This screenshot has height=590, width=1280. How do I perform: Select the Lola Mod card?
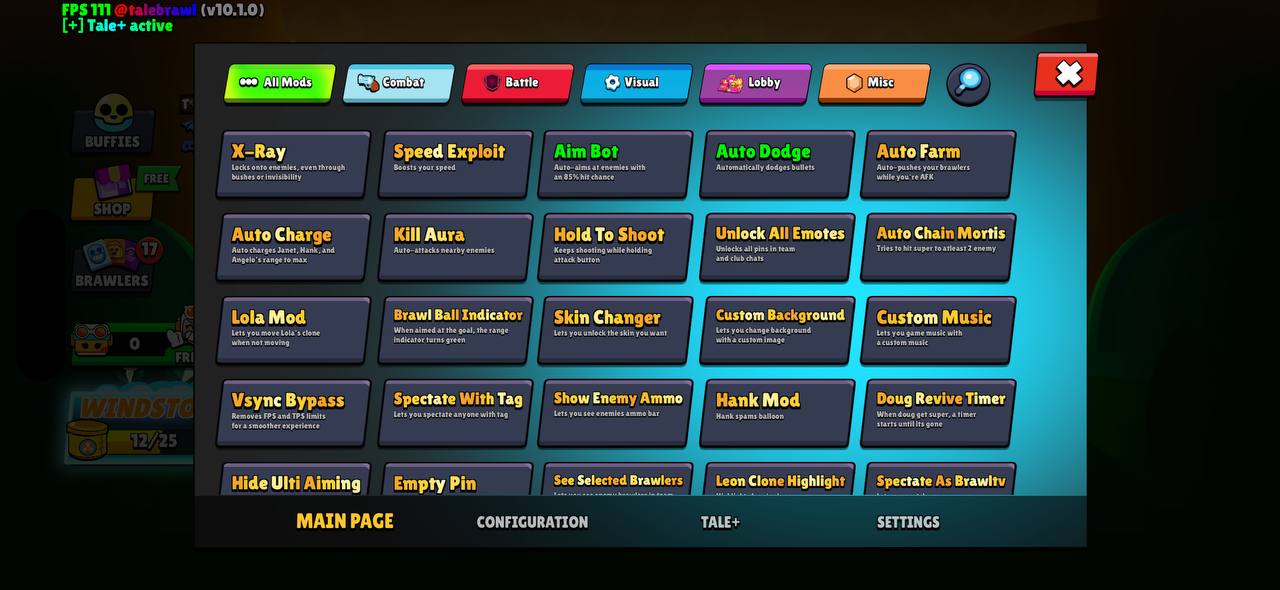click(293, 330)
